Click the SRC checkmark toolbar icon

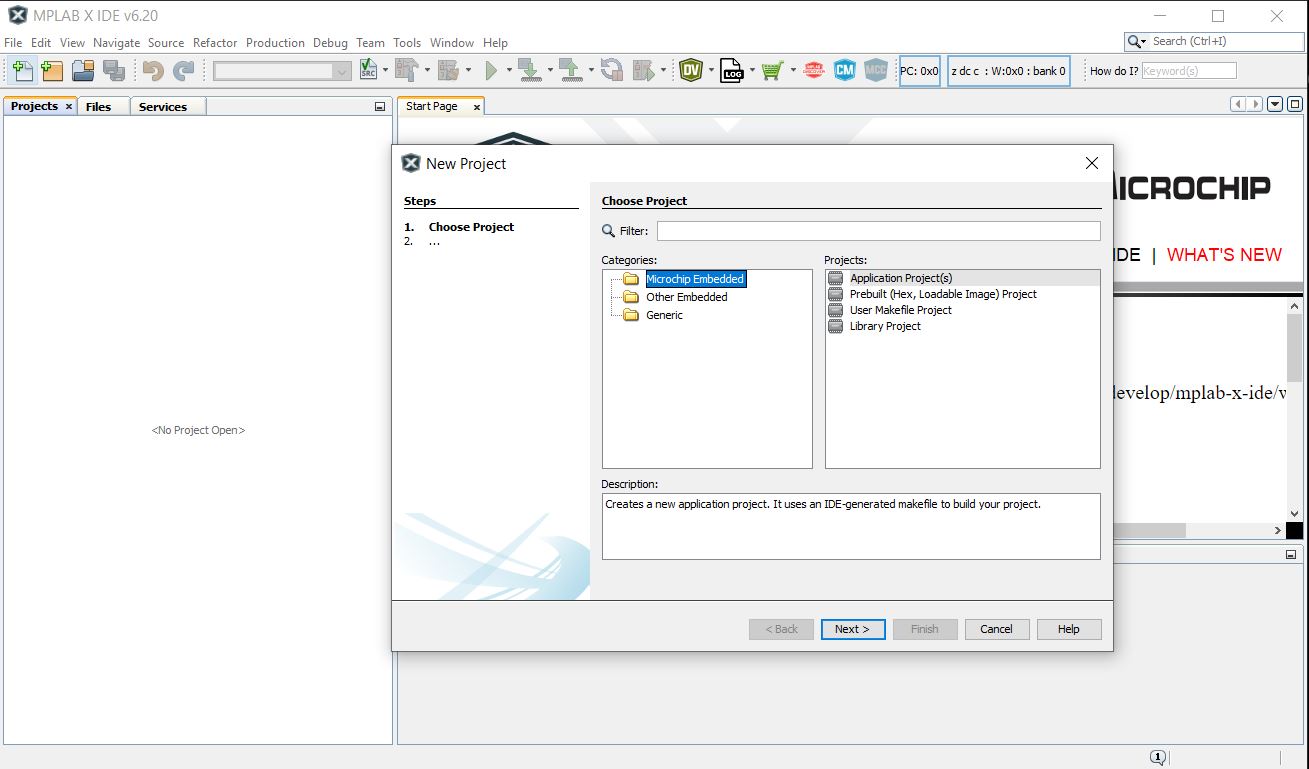click(369, 71)
